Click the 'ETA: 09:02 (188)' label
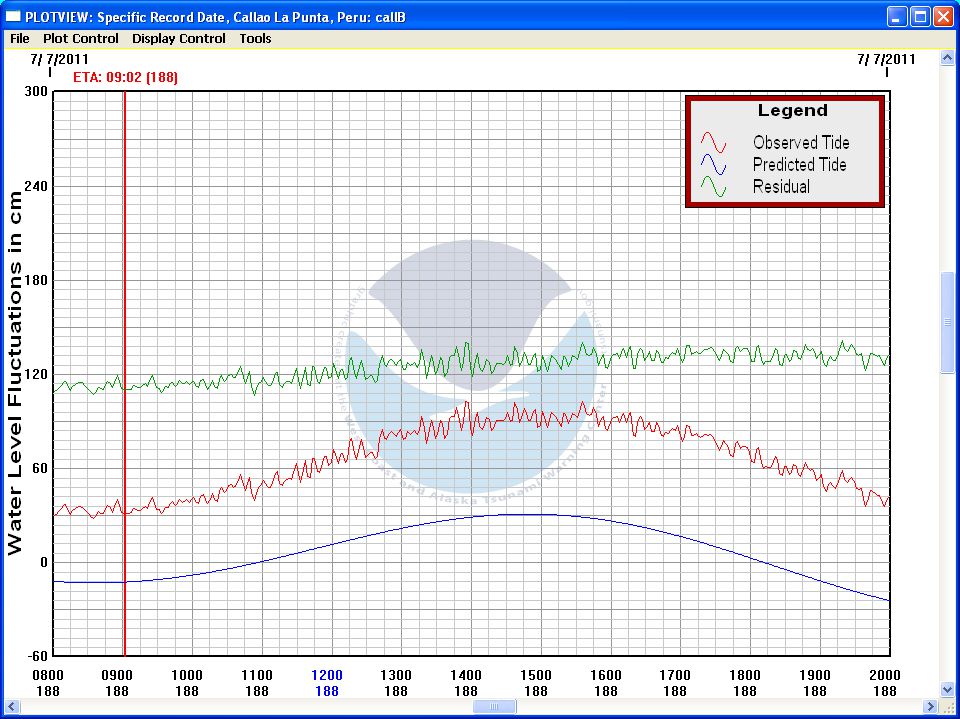 126,78
